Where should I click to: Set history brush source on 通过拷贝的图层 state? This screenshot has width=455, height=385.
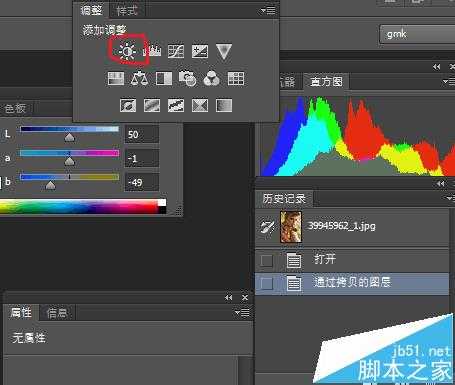[x=267, y=284]
